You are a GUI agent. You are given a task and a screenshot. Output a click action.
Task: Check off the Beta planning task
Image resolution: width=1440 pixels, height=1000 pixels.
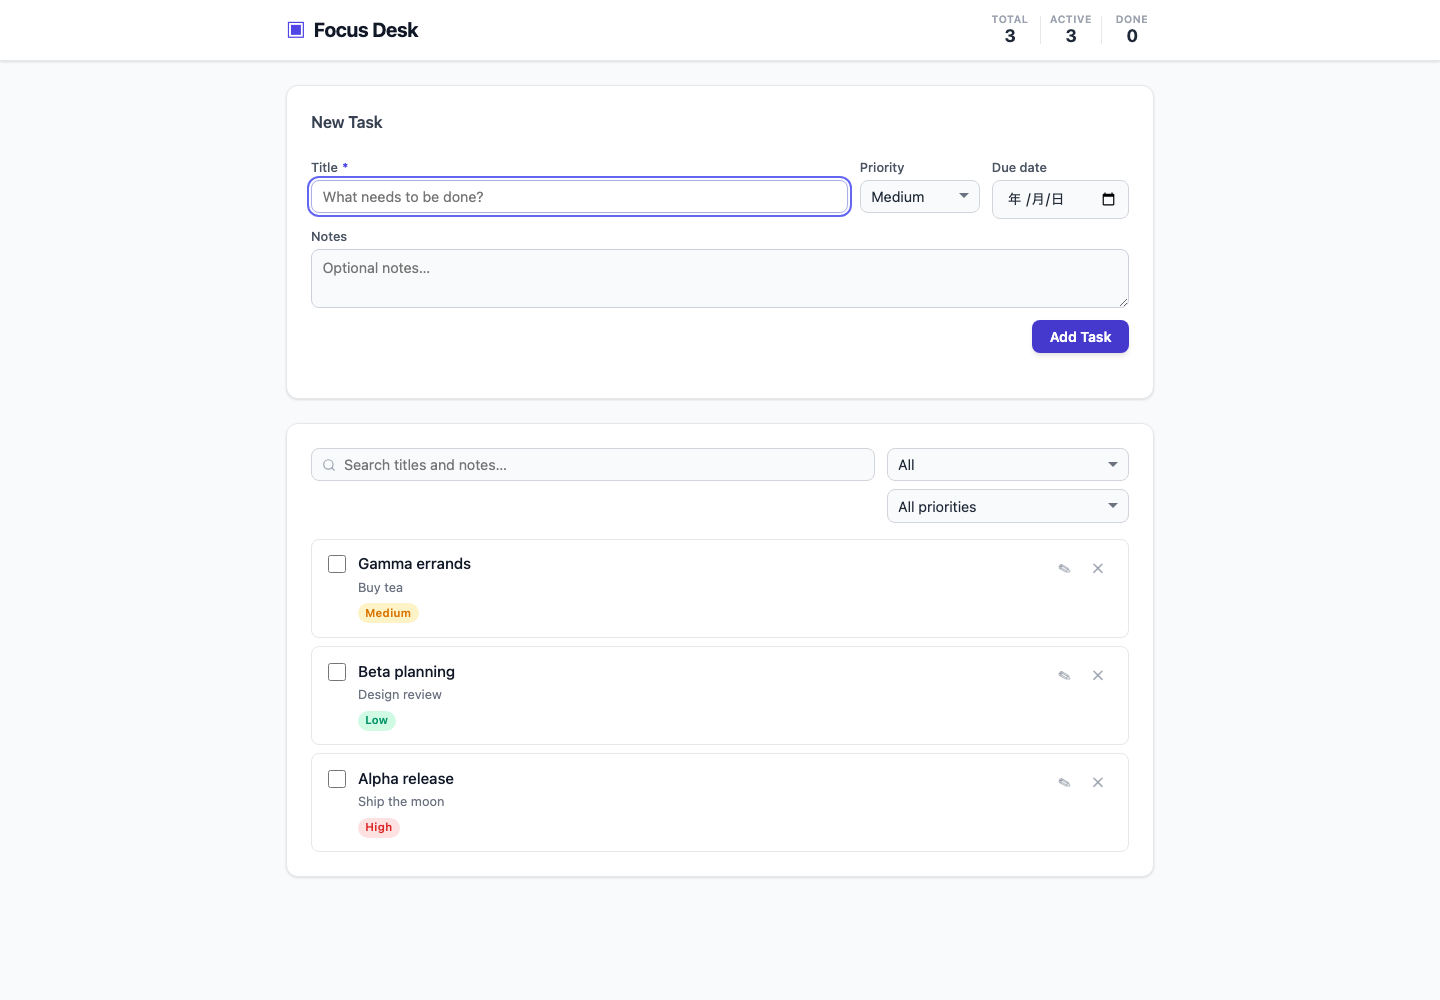point(337,672)
